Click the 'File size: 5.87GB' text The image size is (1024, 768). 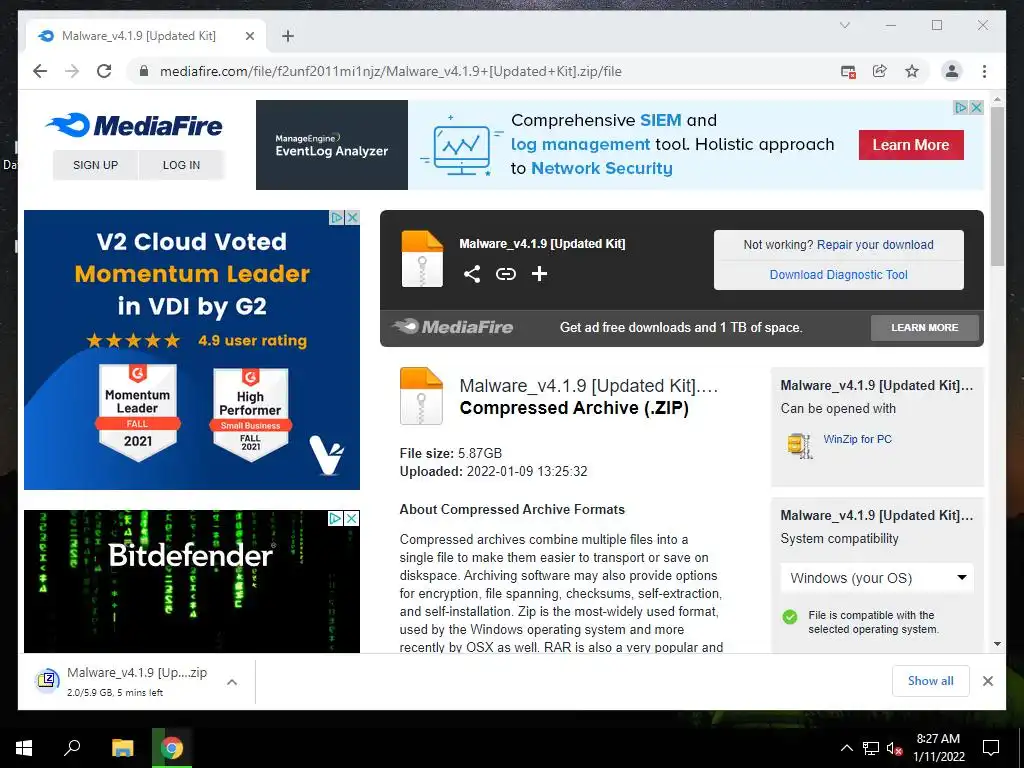pos(451,453)
